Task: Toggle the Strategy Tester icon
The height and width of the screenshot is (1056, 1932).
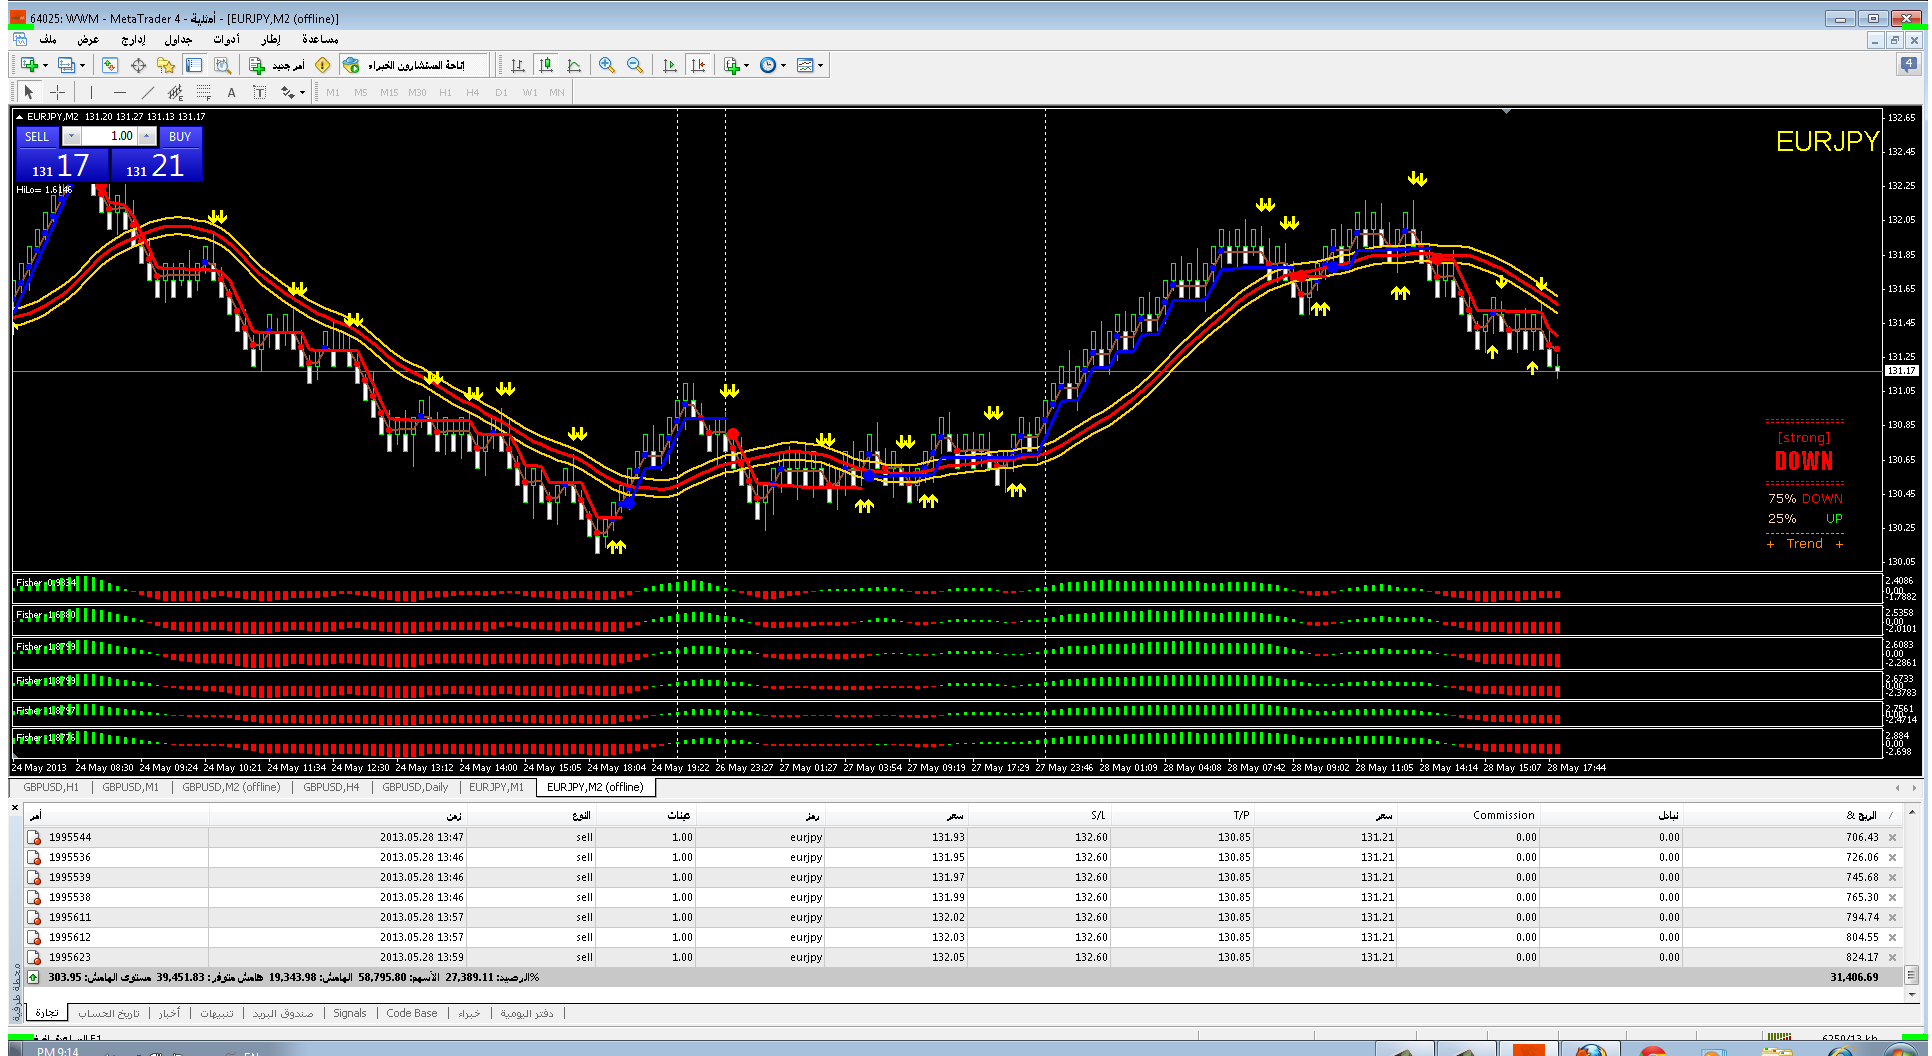Action: 222,65
